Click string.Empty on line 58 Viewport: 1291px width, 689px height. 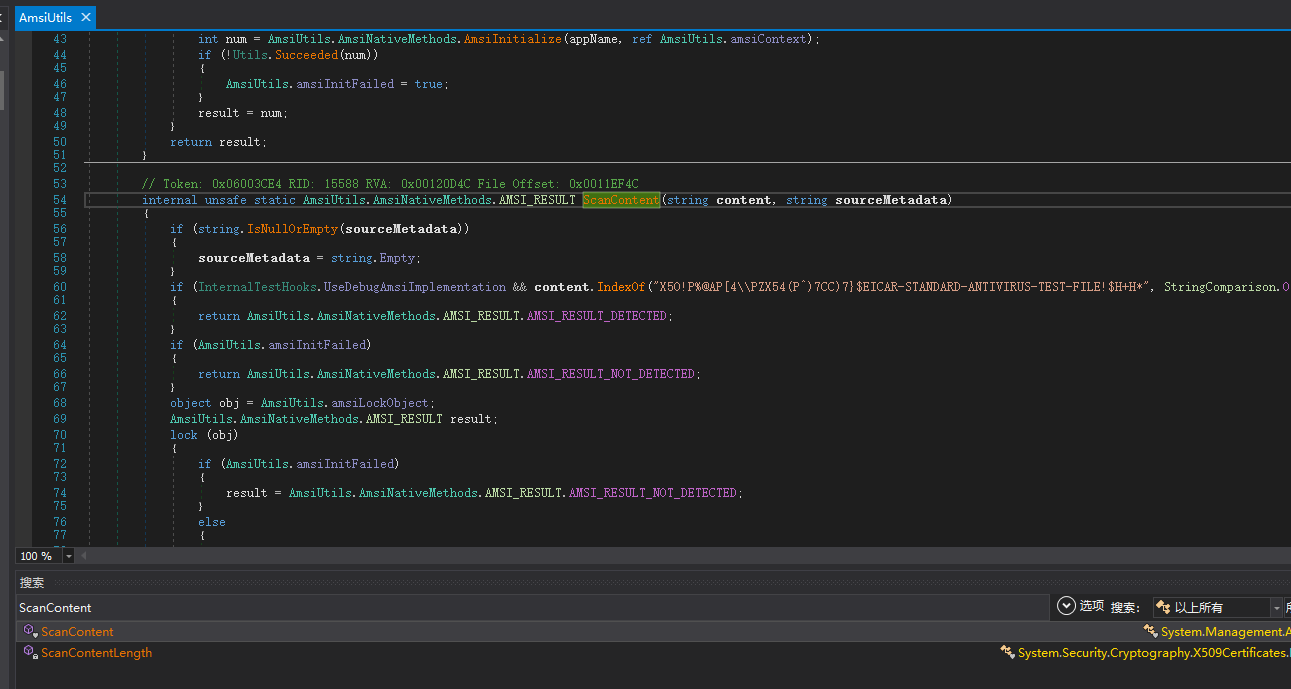[x=373, y=258]
